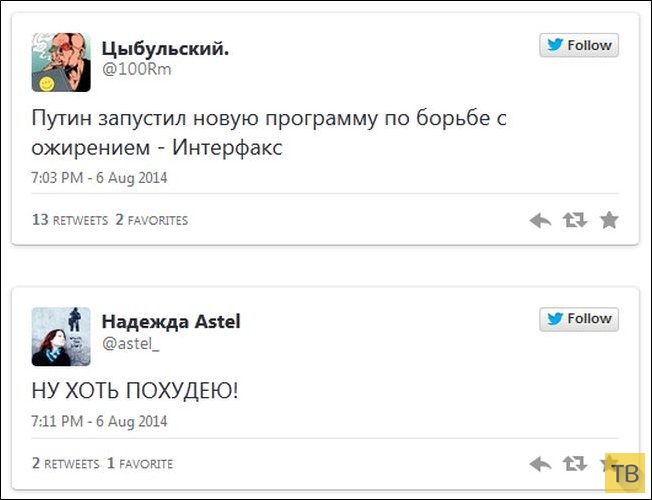View the 13 retweets list
This screenshot has height=500, width=652.
pyautogui.click(x=69, y=220)
